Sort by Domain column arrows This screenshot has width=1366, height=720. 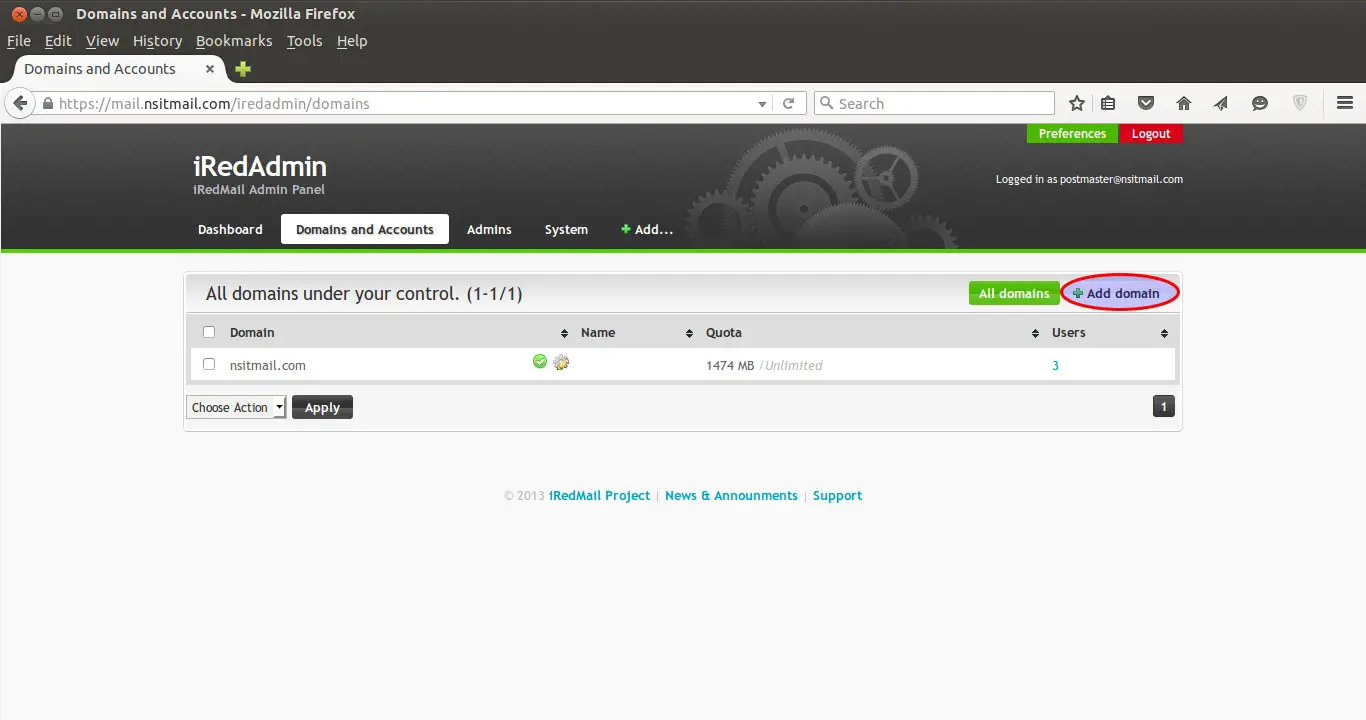pyautogui.click(x=564, y=333)
